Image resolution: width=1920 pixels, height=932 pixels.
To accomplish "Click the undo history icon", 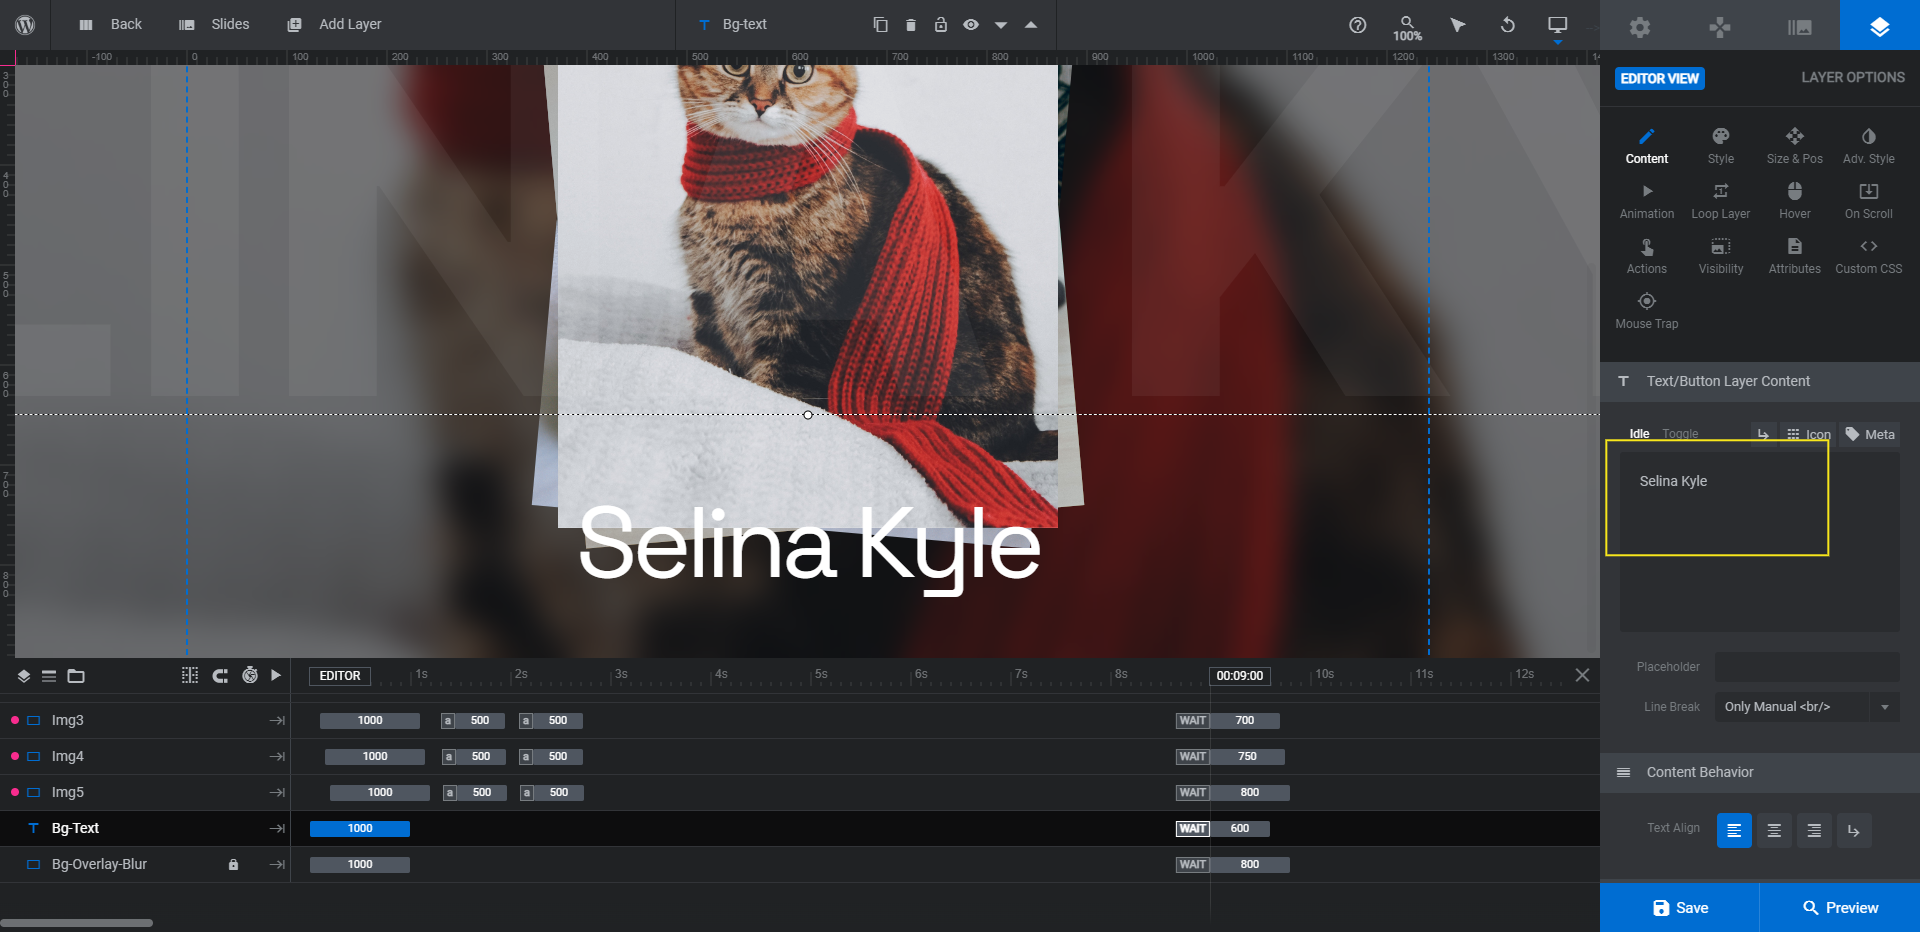I will pos(1508,25).
